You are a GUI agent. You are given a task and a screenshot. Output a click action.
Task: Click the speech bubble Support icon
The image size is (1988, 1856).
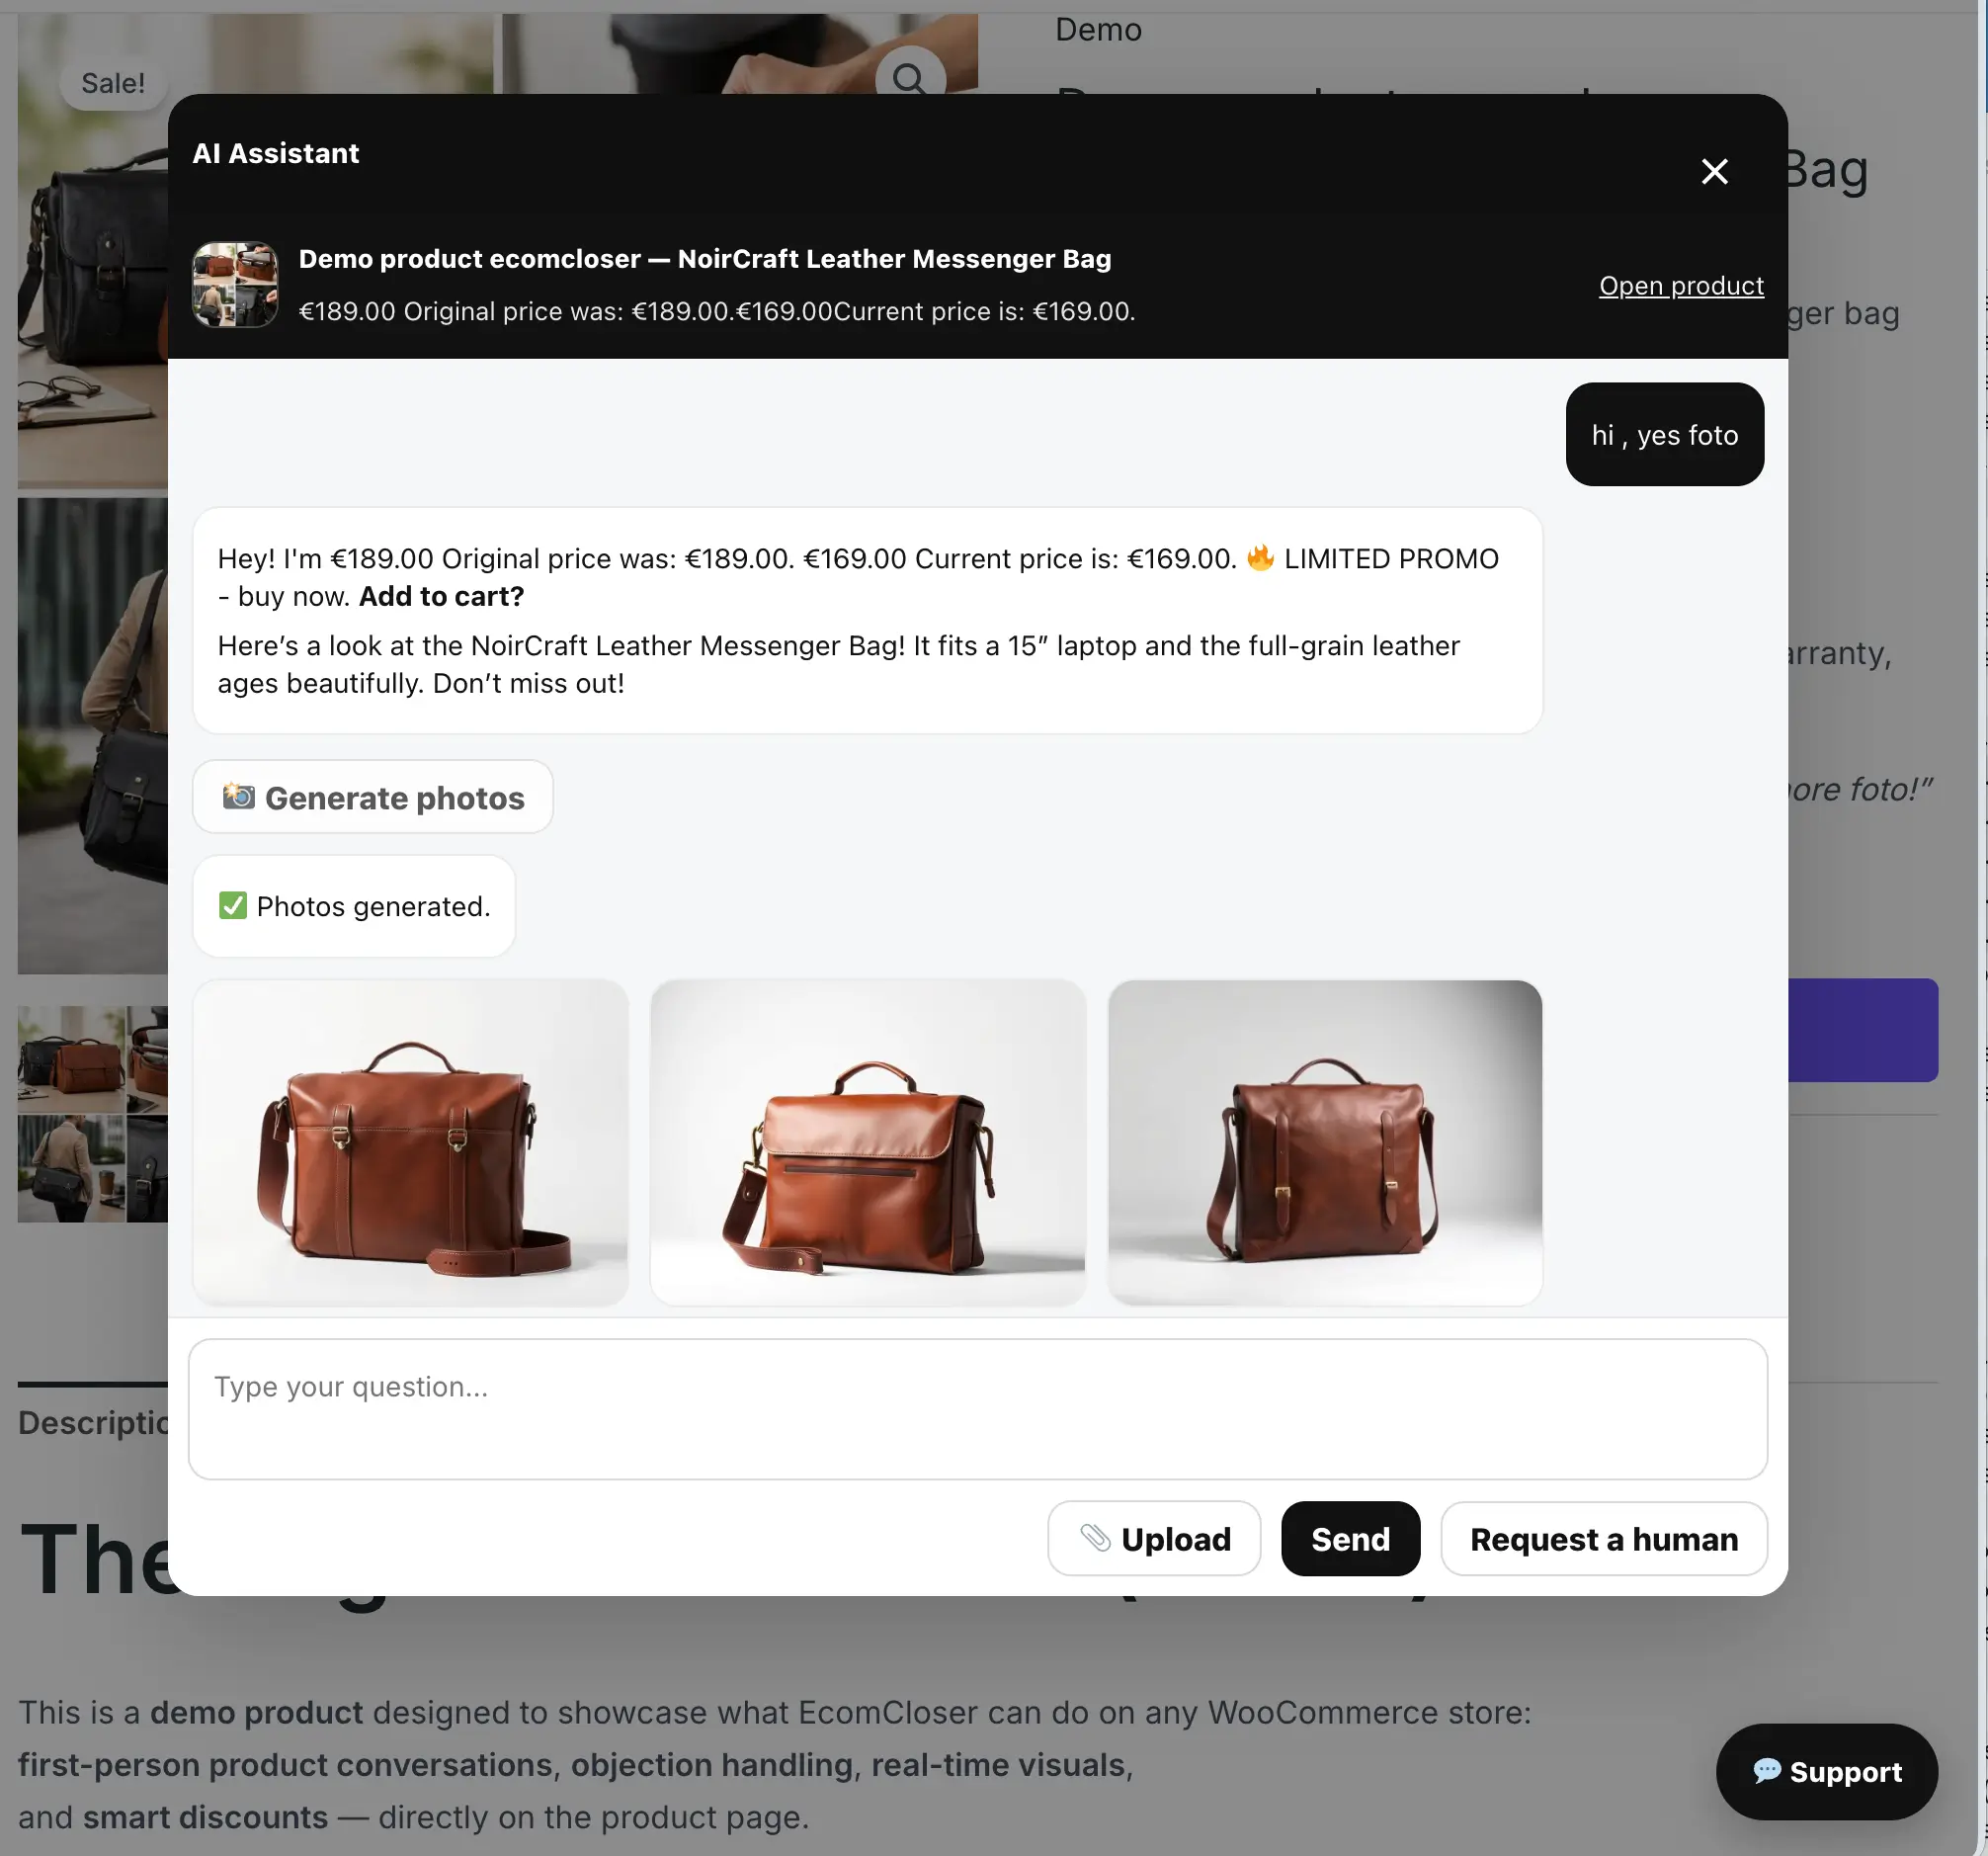point(1766,1771)
